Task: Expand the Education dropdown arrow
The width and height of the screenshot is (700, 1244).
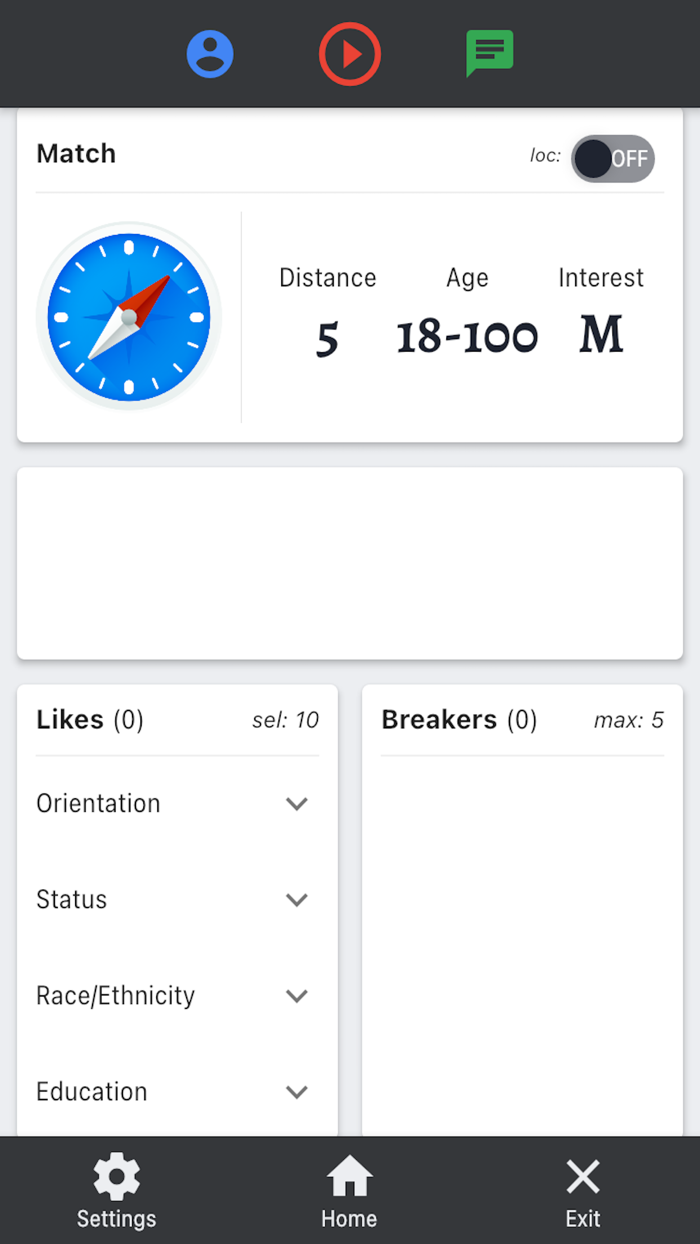Action: (x=296, y=1092)
